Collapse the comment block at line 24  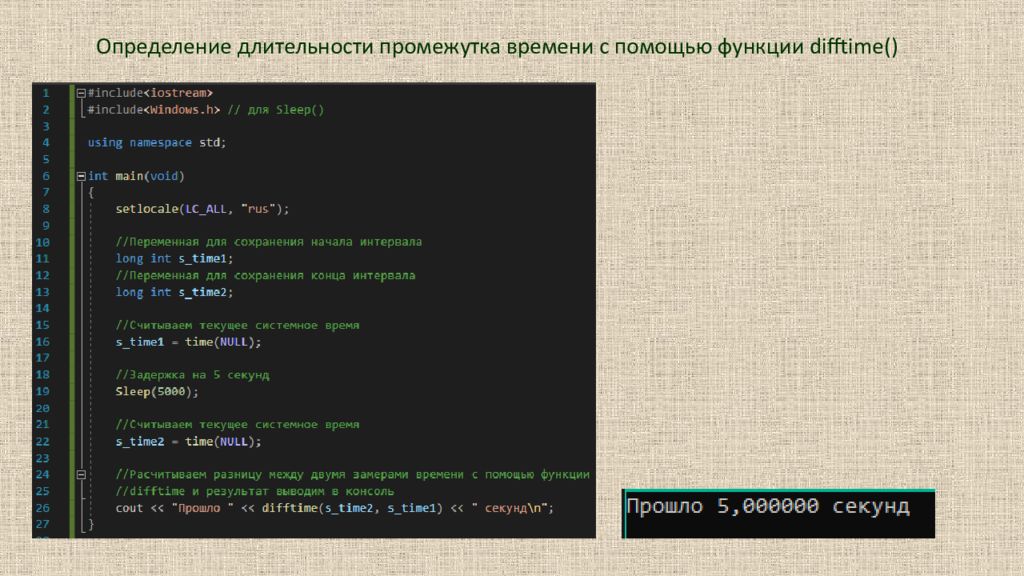pyautogui.click(x=82, y=474)
